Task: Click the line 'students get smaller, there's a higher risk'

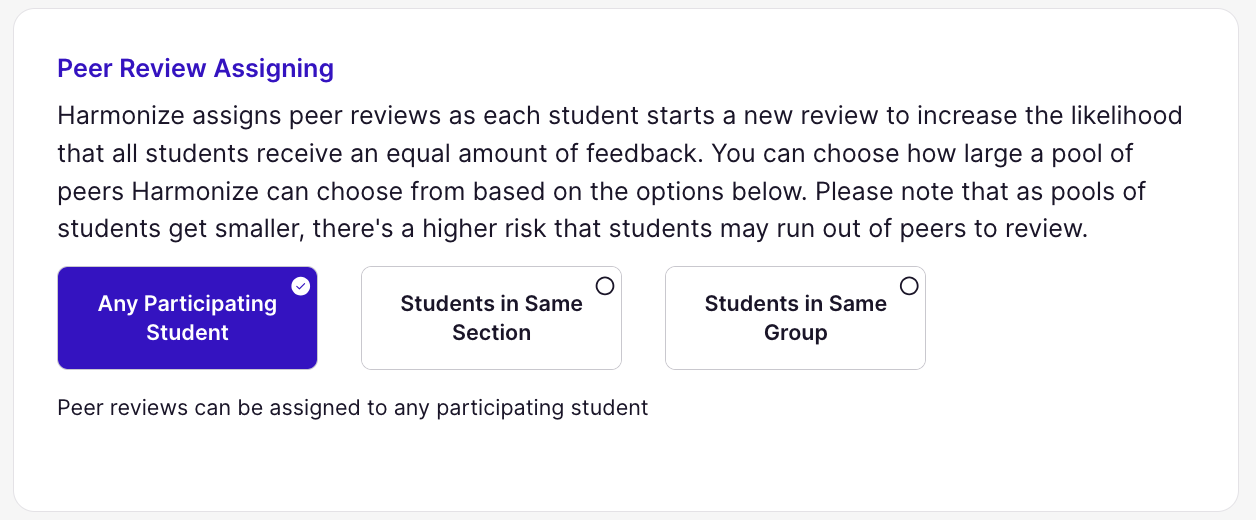Action: [x=572, y=229]
